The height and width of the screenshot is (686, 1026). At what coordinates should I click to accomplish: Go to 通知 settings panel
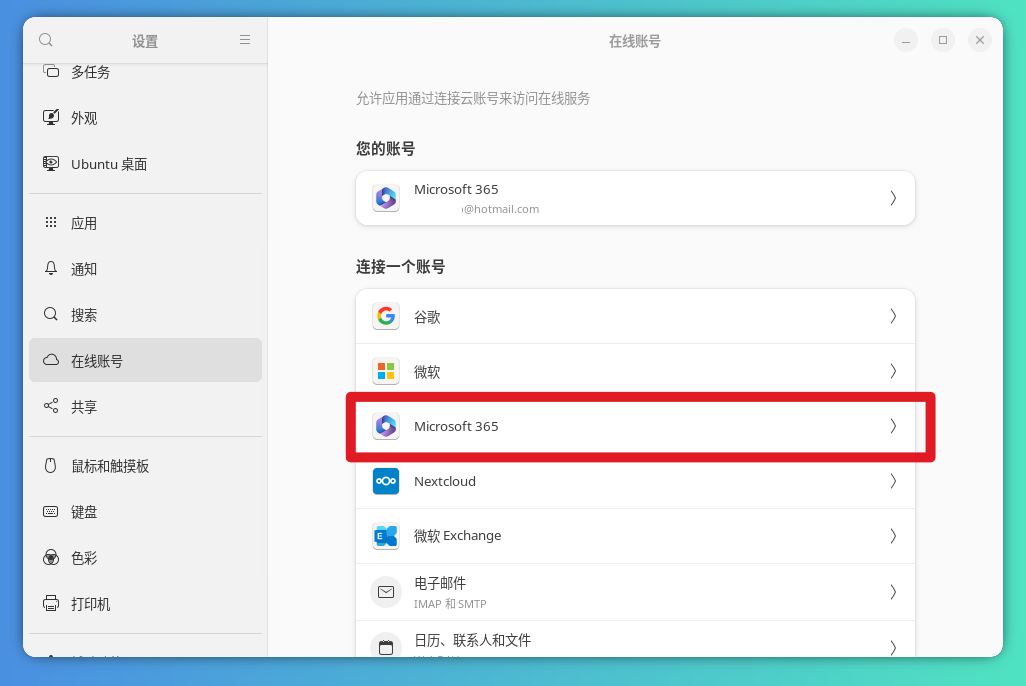coord(84,269)
